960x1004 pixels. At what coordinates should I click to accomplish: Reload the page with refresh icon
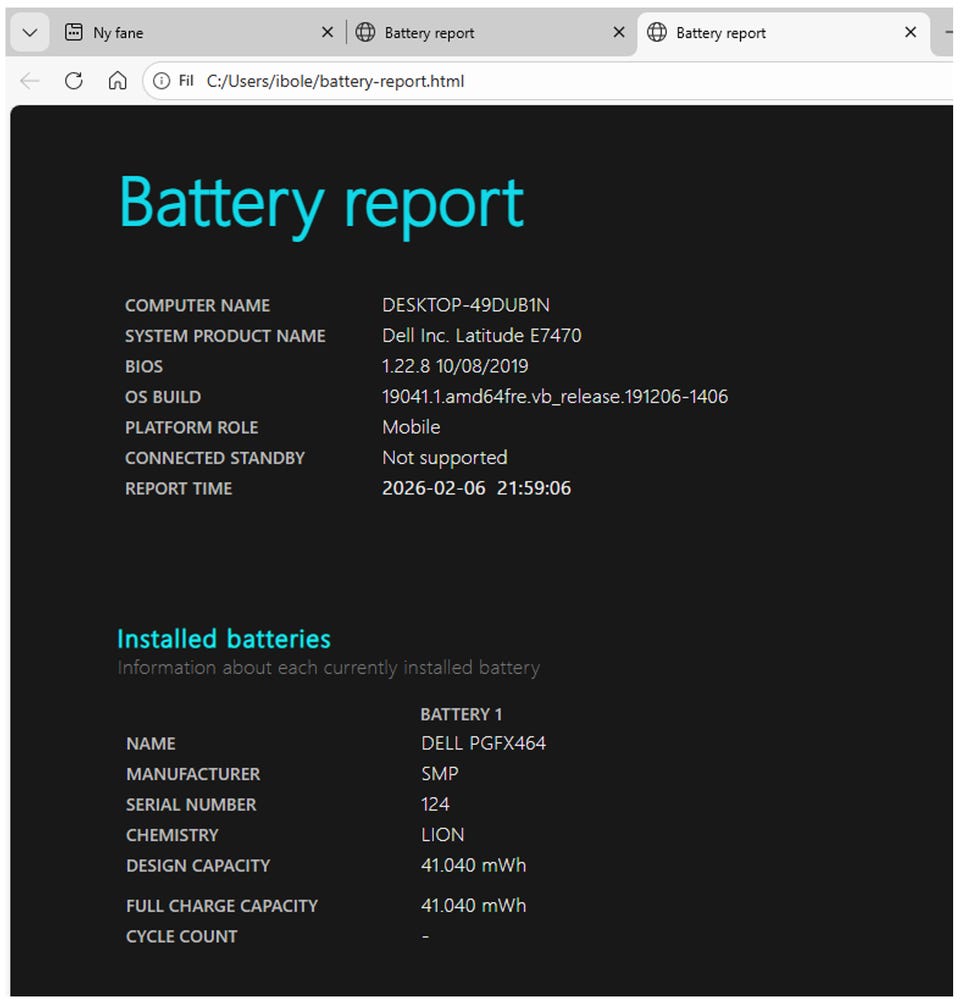(x=74, y=81)
